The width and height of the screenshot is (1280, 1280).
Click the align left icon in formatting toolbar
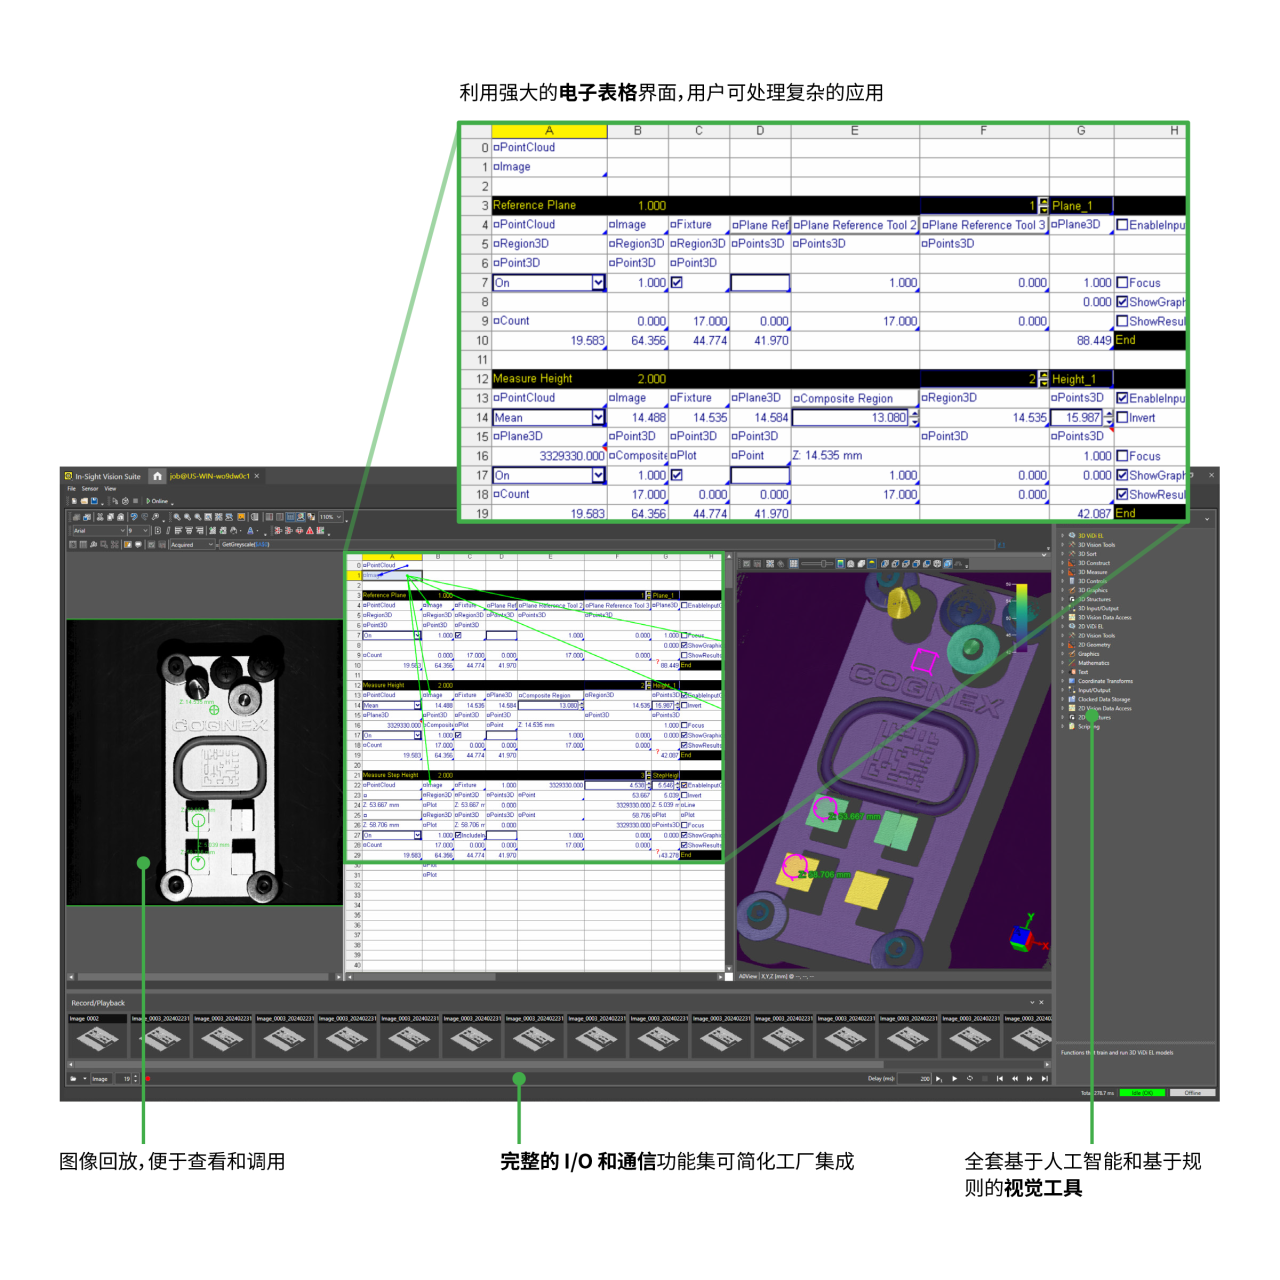pos(179,531)
